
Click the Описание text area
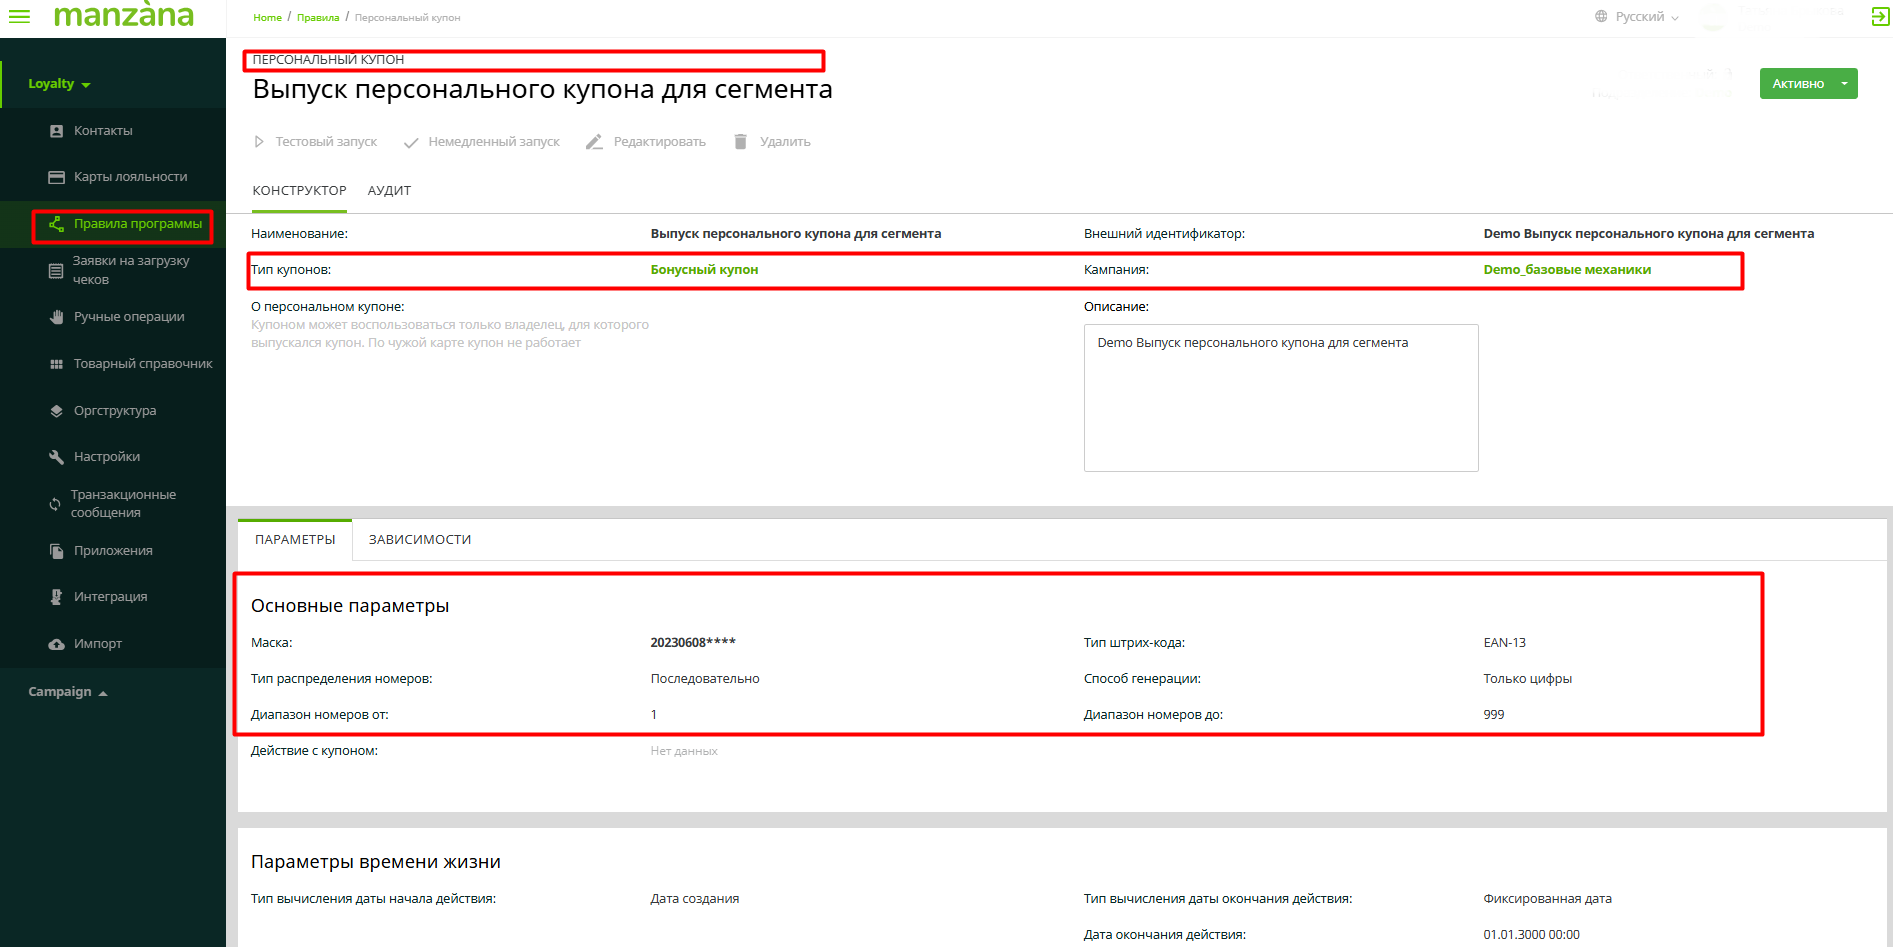click(1280, 398)
